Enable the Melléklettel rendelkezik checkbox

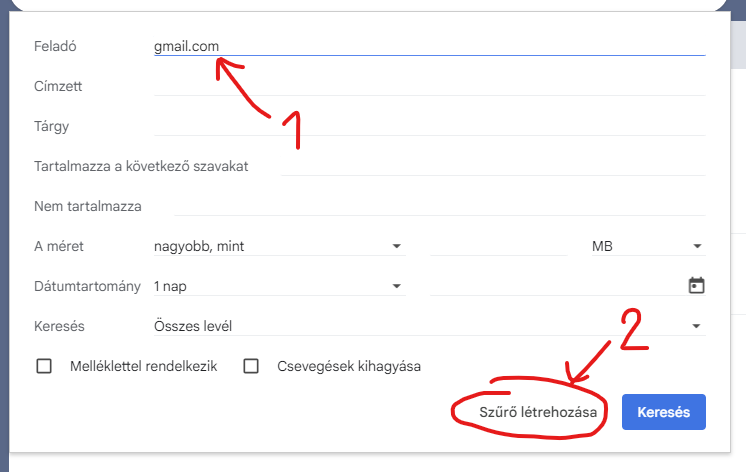point(44,366)
